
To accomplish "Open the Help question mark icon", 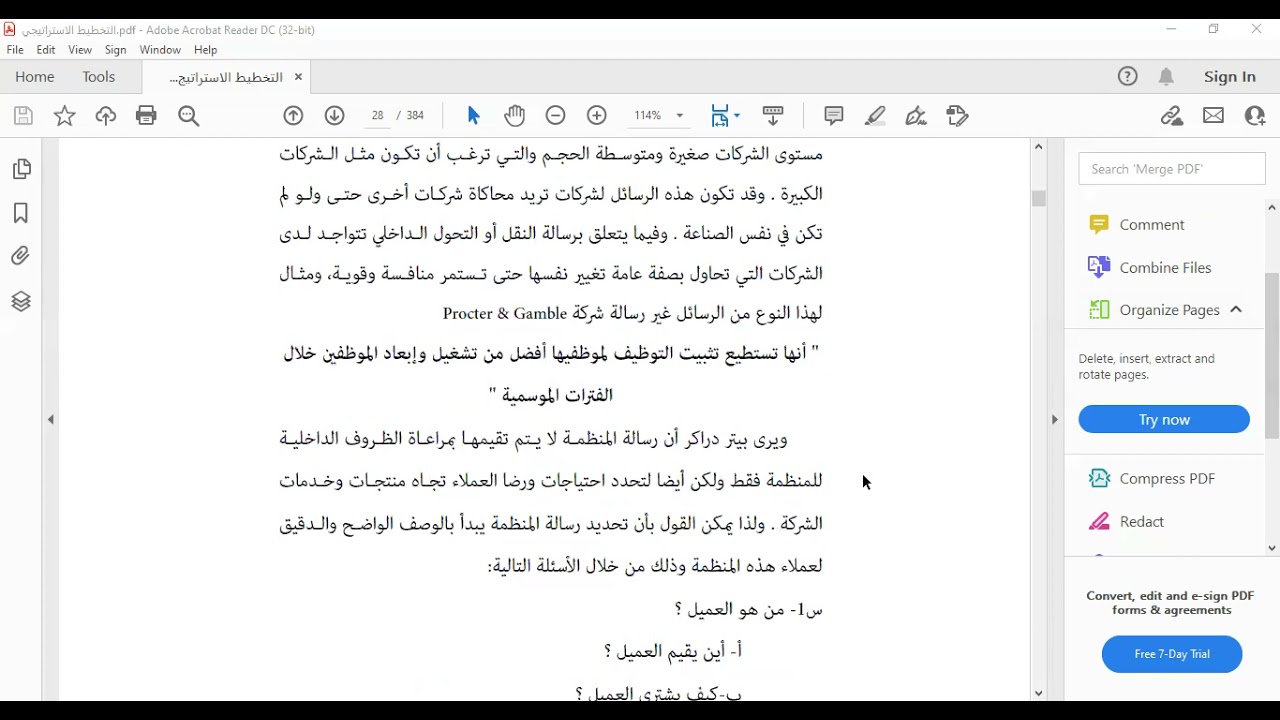I will [1128, 77].
